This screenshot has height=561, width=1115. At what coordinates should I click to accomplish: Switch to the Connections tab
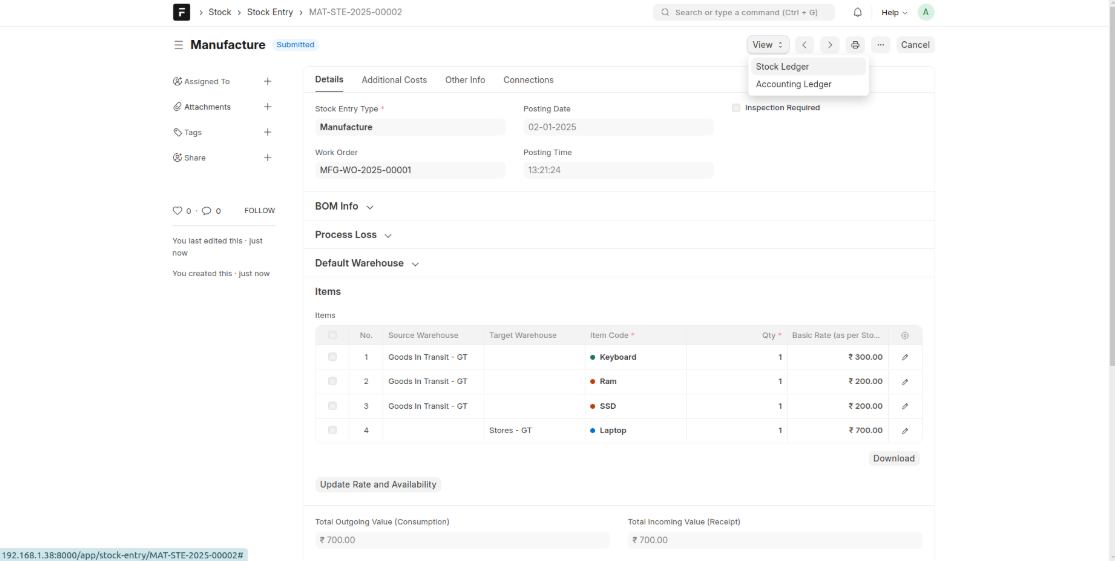528,80
